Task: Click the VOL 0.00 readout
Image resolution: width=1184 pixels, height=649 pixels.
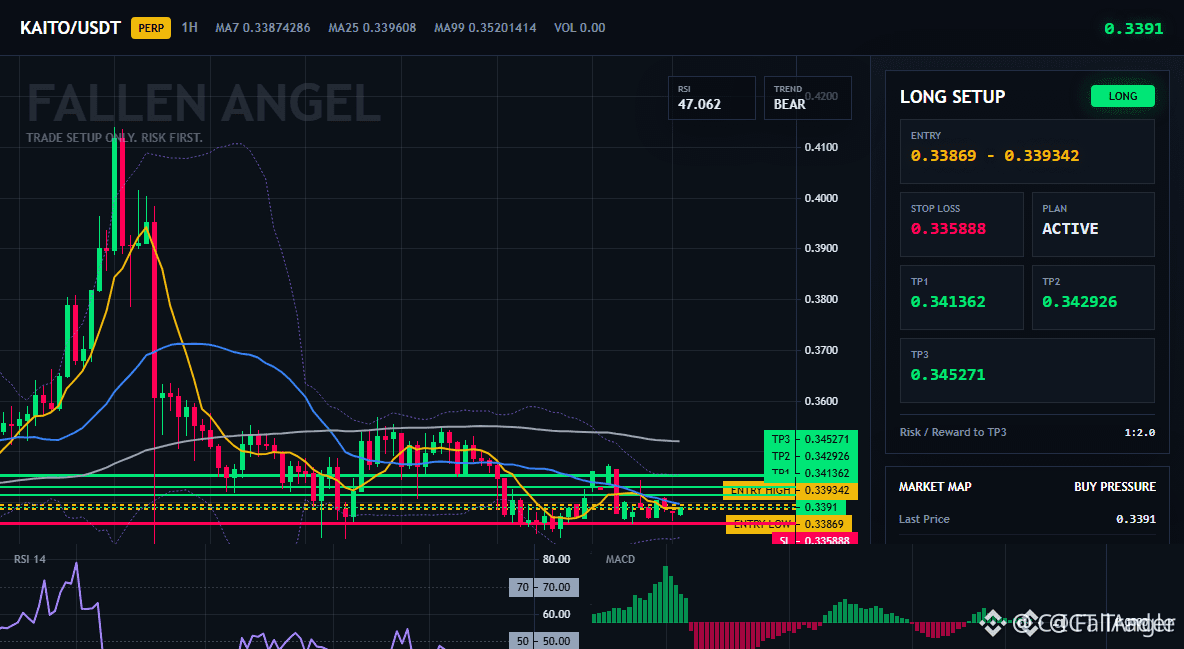Action: click(580, 27)
